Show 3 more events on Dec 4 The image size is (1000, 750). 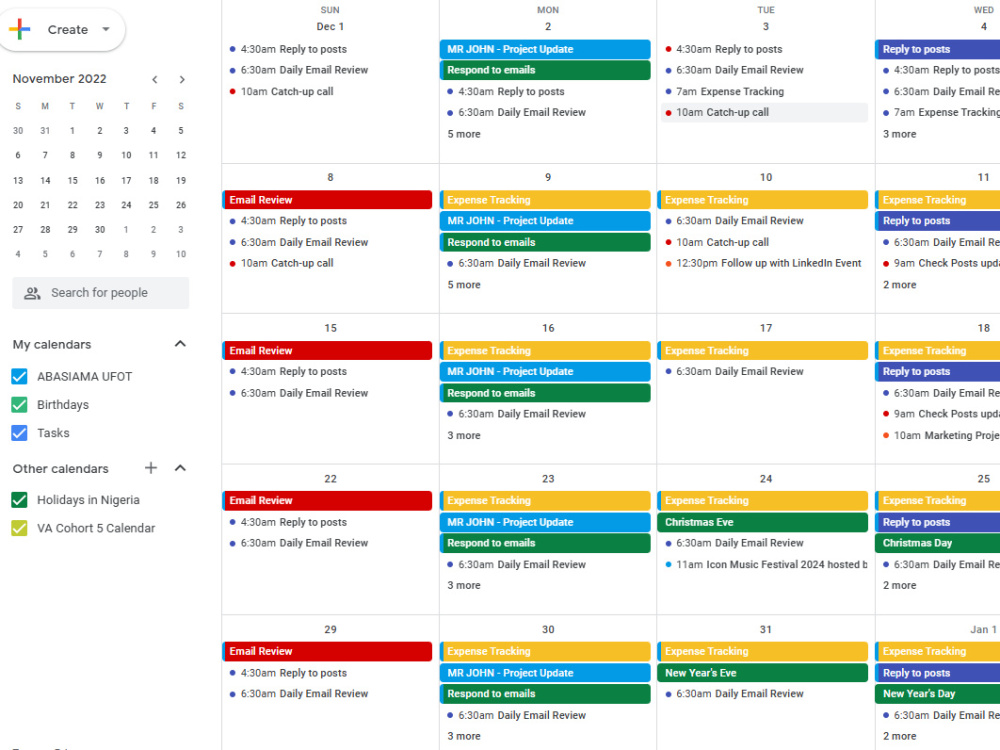click(899, 134)
